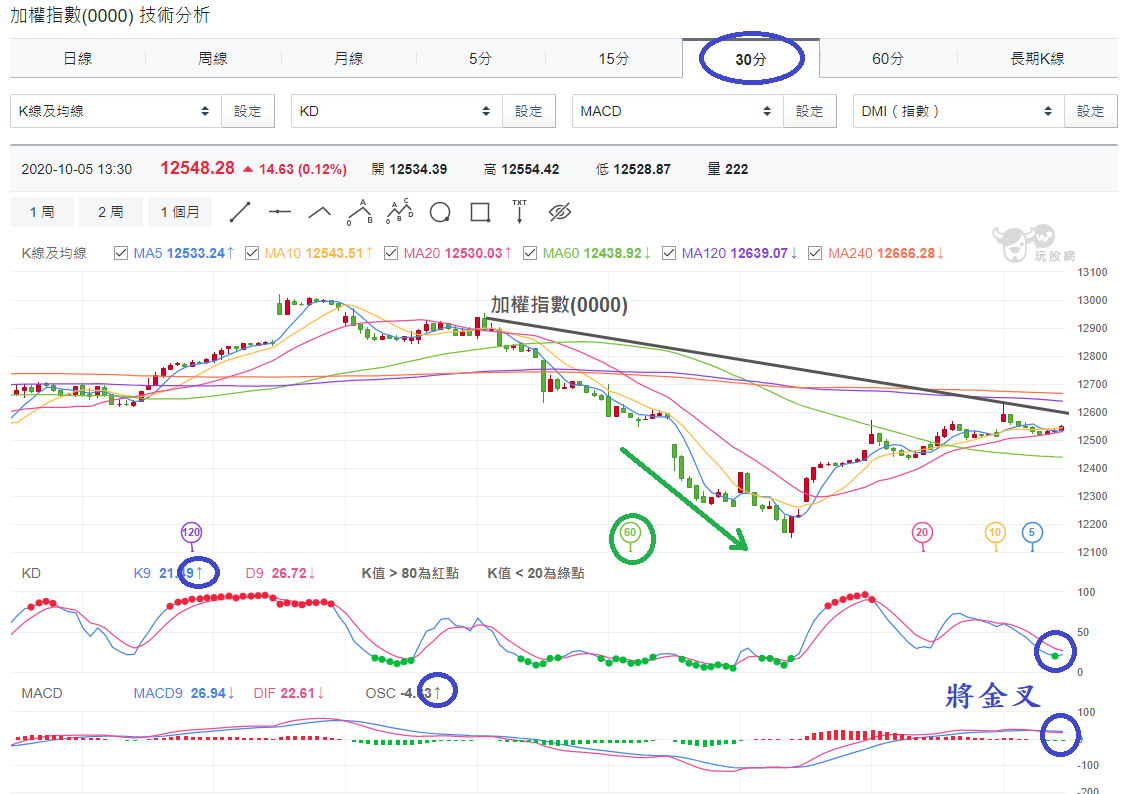This screenshot has height=794, width=1129.
Task: Click the MA5 marker pin on chart
Action: pos(1032,533)
